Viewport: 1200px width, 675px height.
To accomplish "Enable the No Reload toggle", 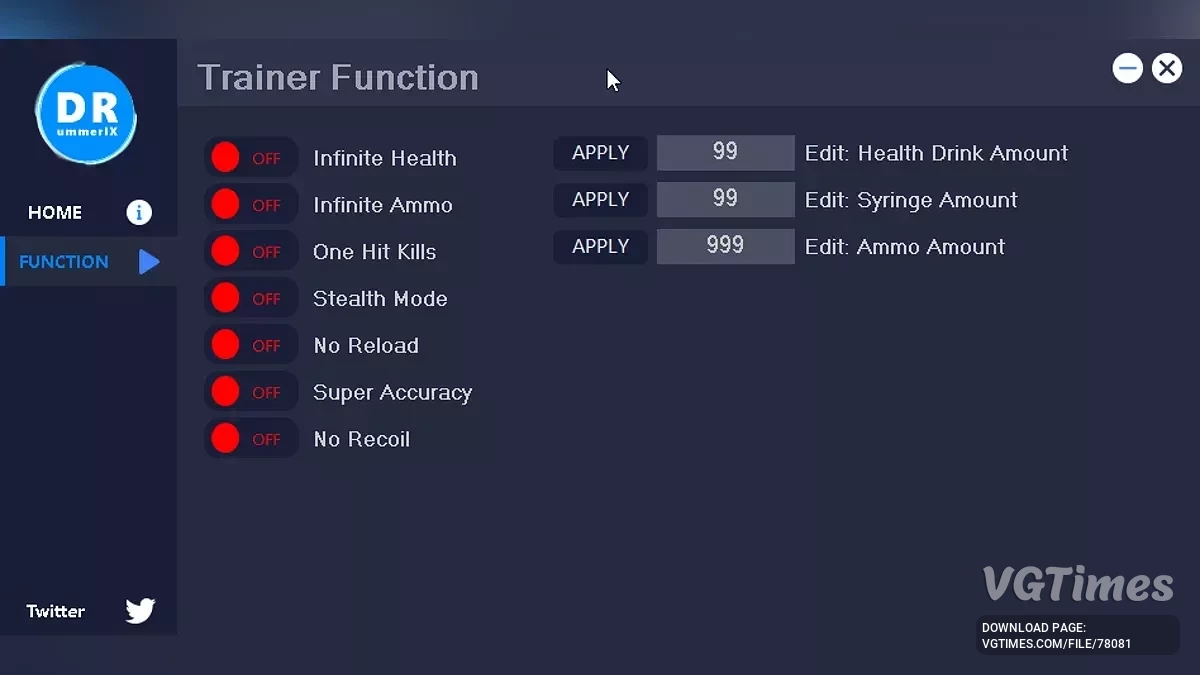I will click(x=250, y=345).
